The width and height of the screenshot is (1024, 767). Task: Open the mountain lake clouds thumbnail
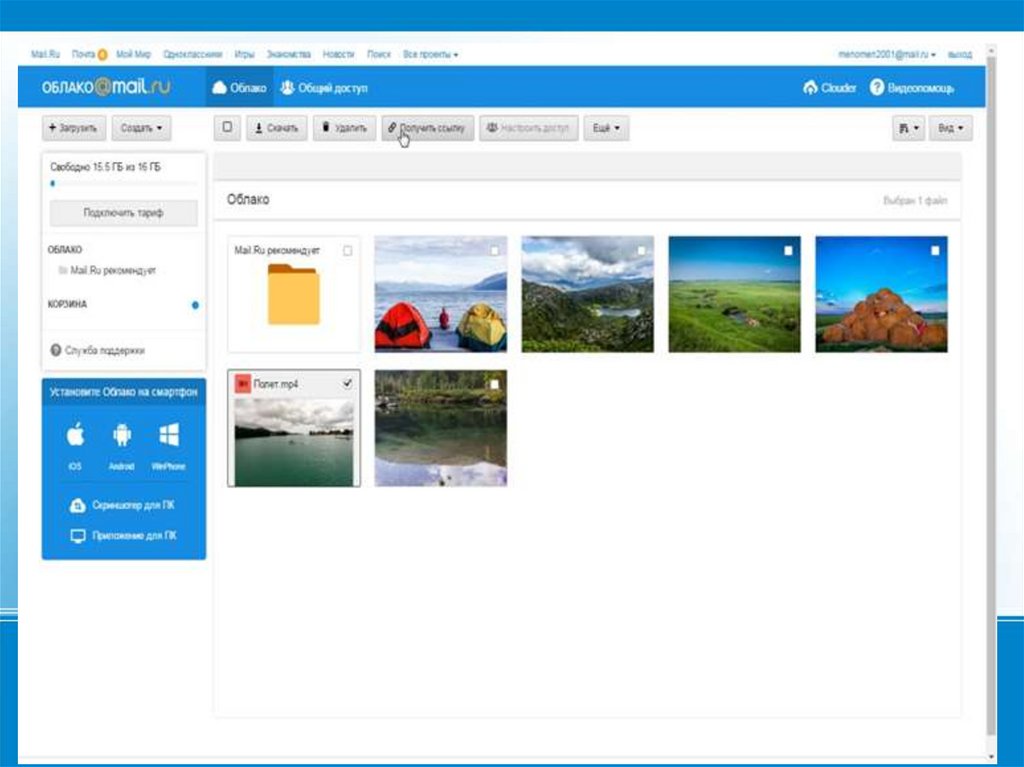[588, 295]
